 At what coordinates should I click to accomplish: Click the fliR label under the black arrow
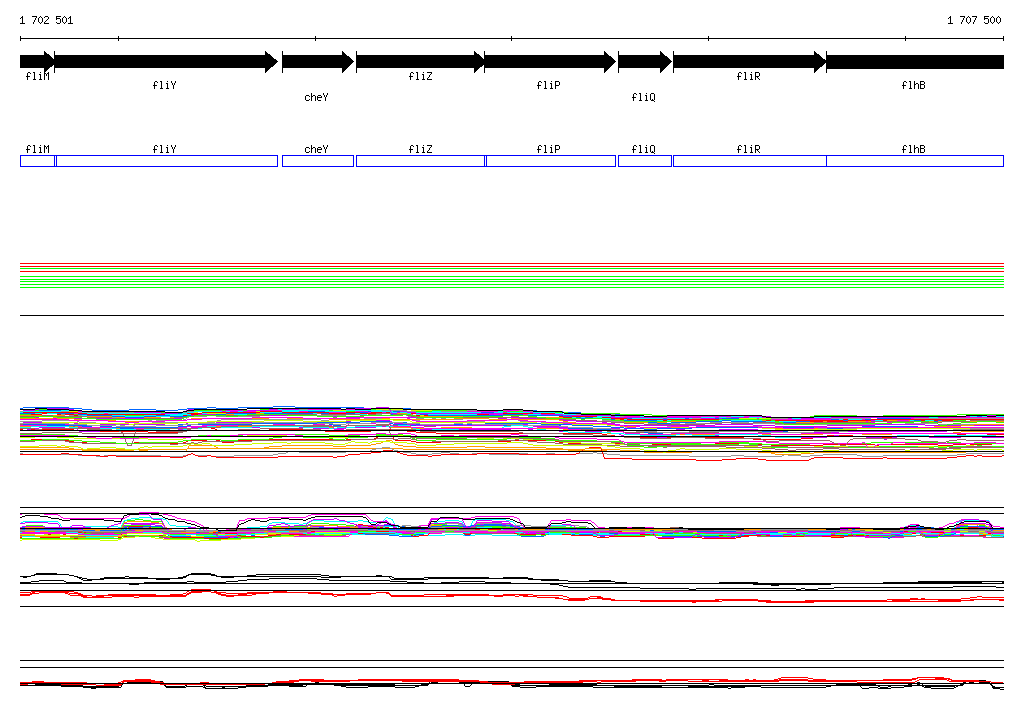pos(748,76)
